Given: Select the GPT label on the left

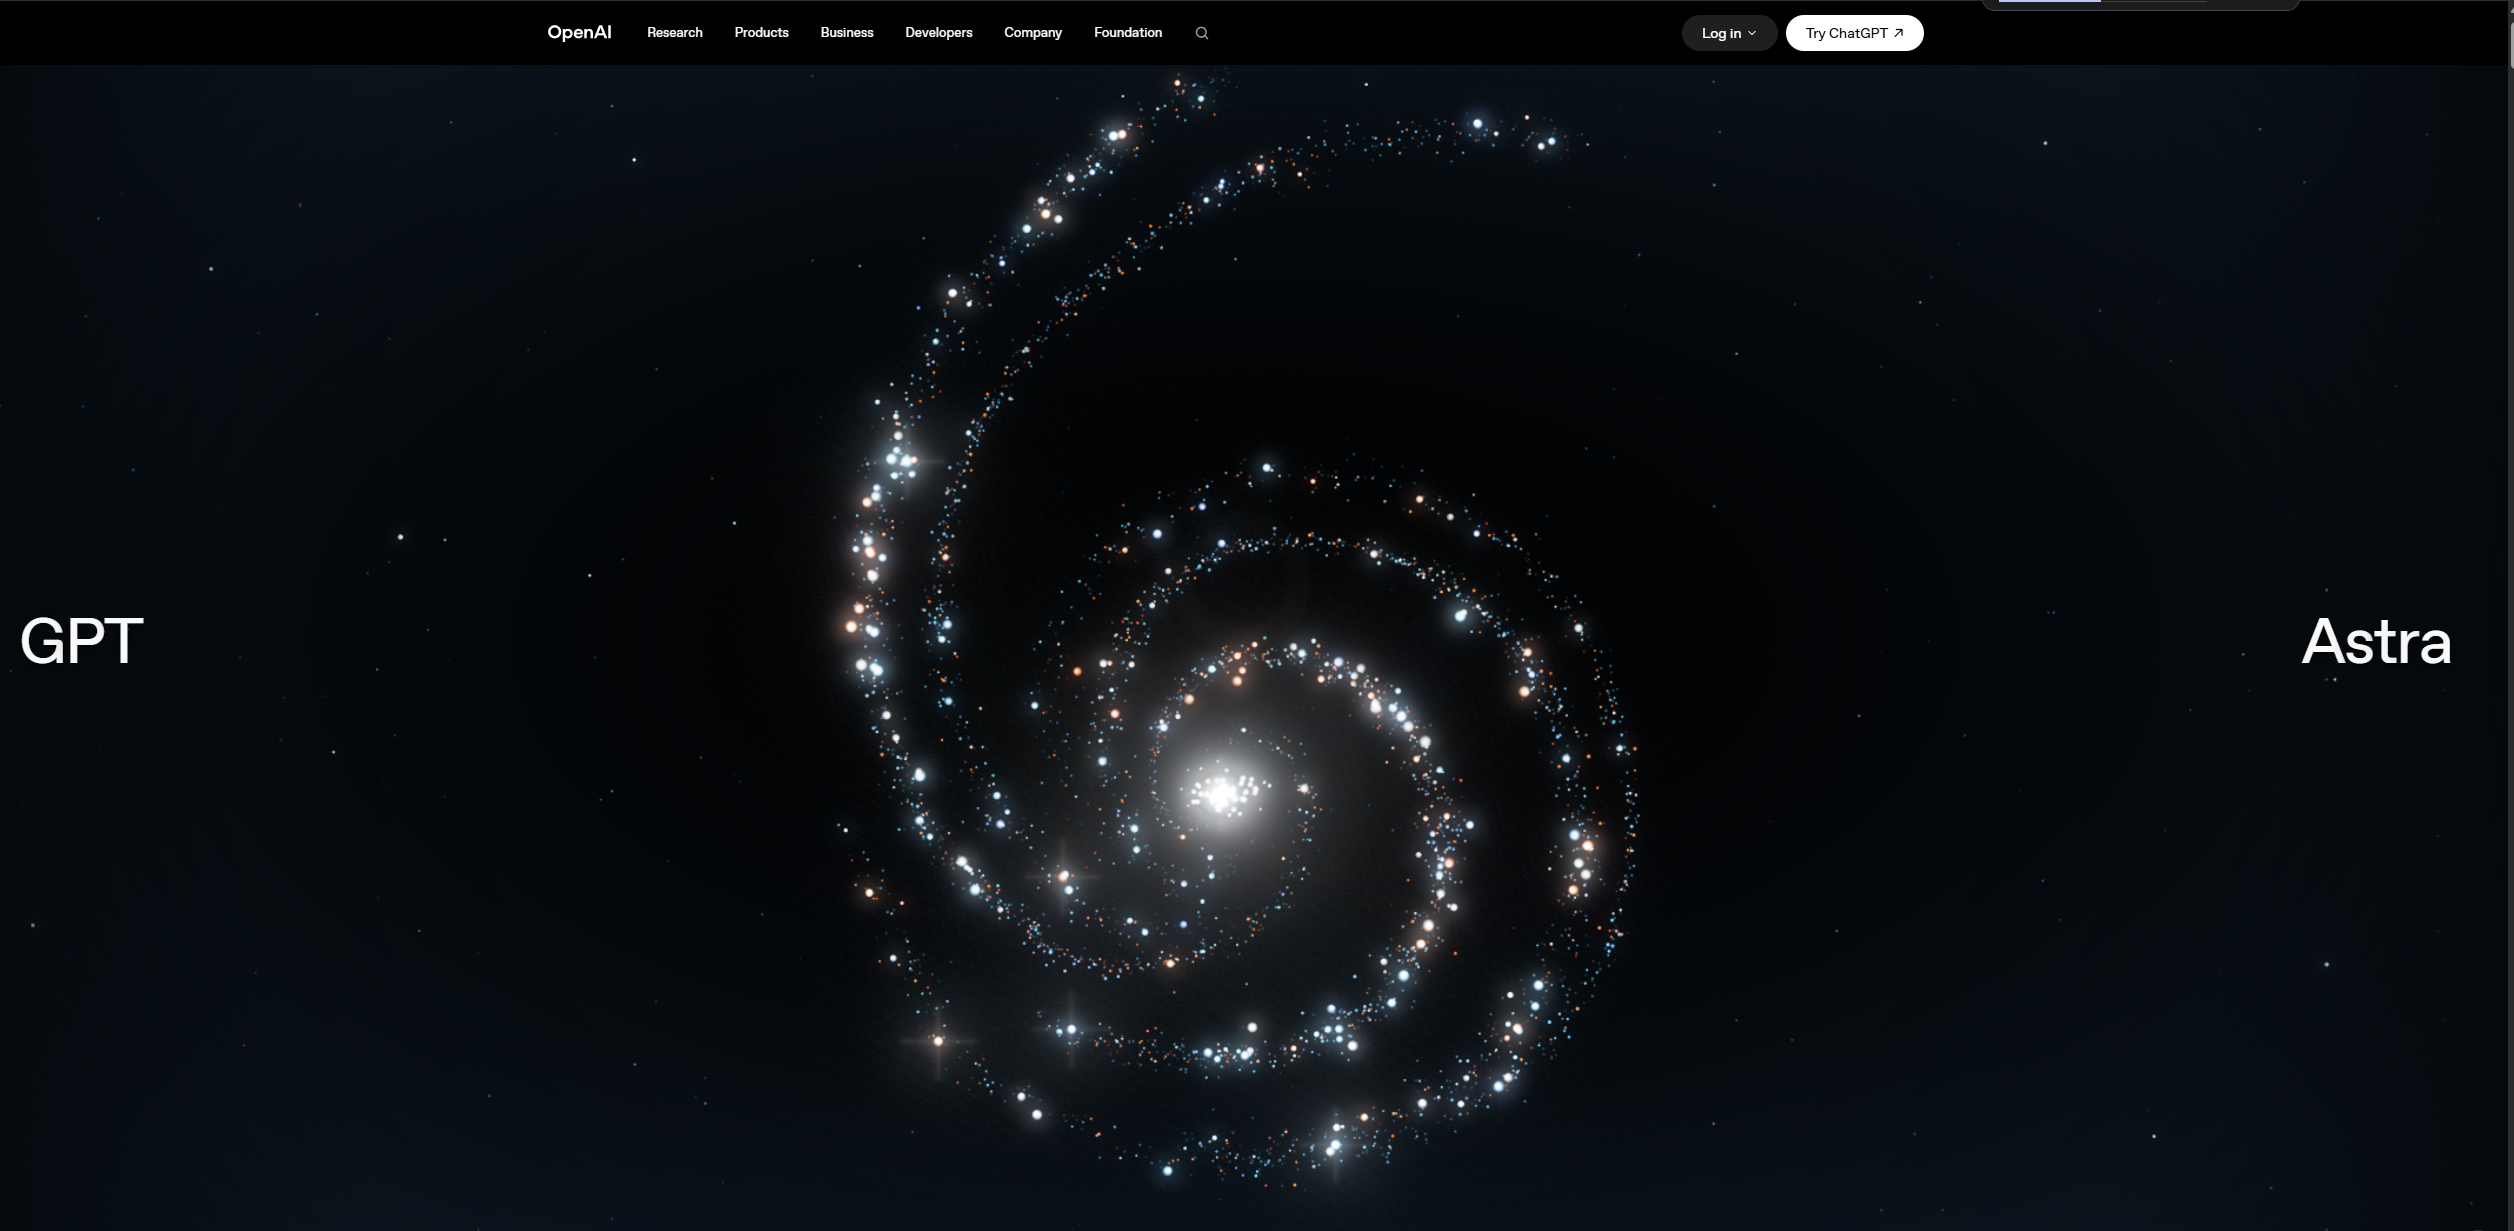Looking at the screenshot, I should click(x=82, y=641).
